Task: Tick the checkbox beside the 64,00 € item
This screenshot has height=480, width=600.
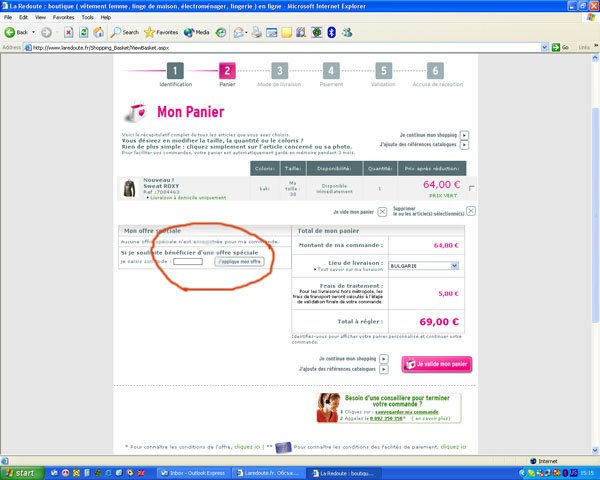Action: pyautogui.click(x=471, y=188)
